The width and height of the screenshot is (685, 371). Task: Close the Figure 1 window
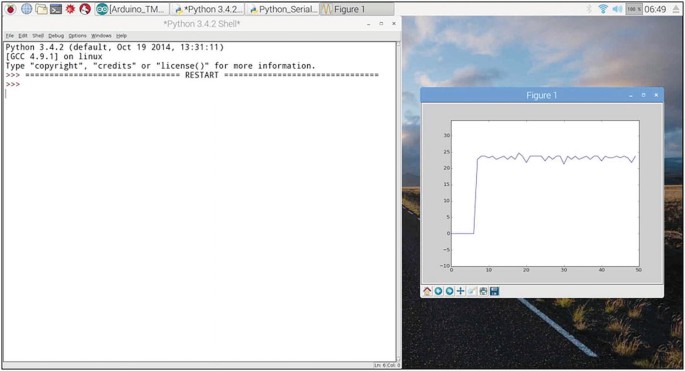pyautogui.click(x=656, y=95)
